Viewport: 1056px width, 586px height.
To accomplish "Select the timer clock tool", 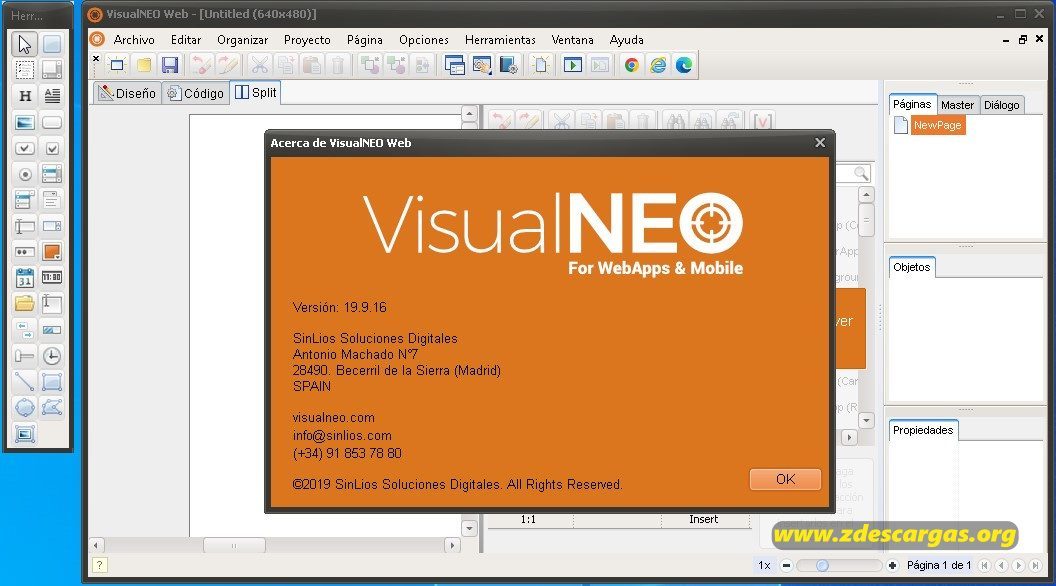I will tap(52, 356).
